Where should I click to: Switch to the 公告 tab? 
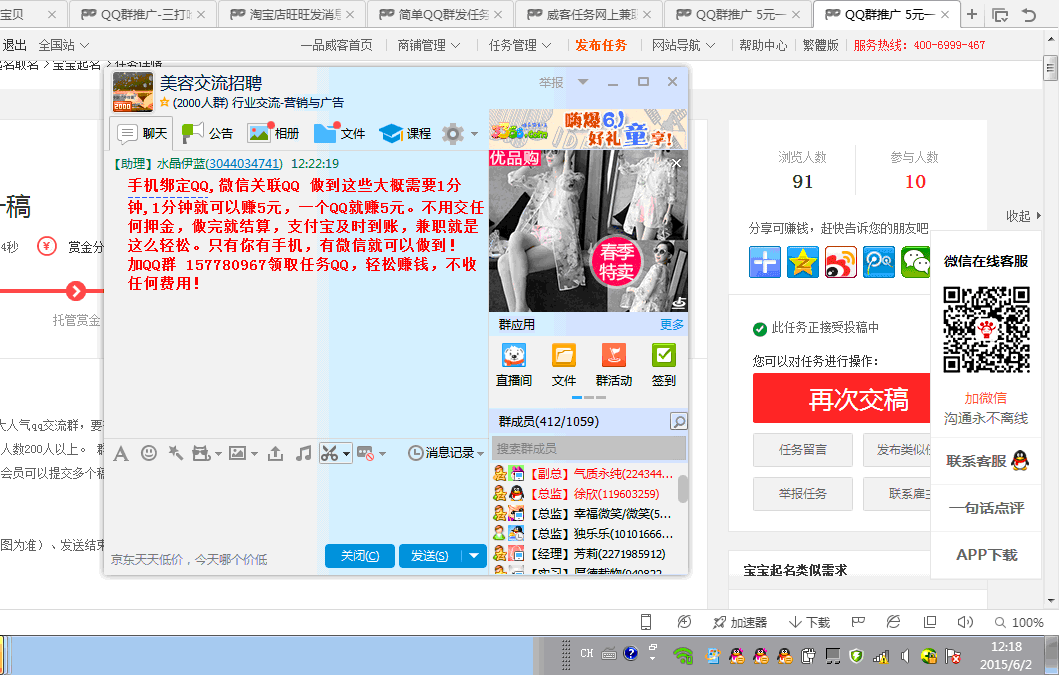point(207,133)
